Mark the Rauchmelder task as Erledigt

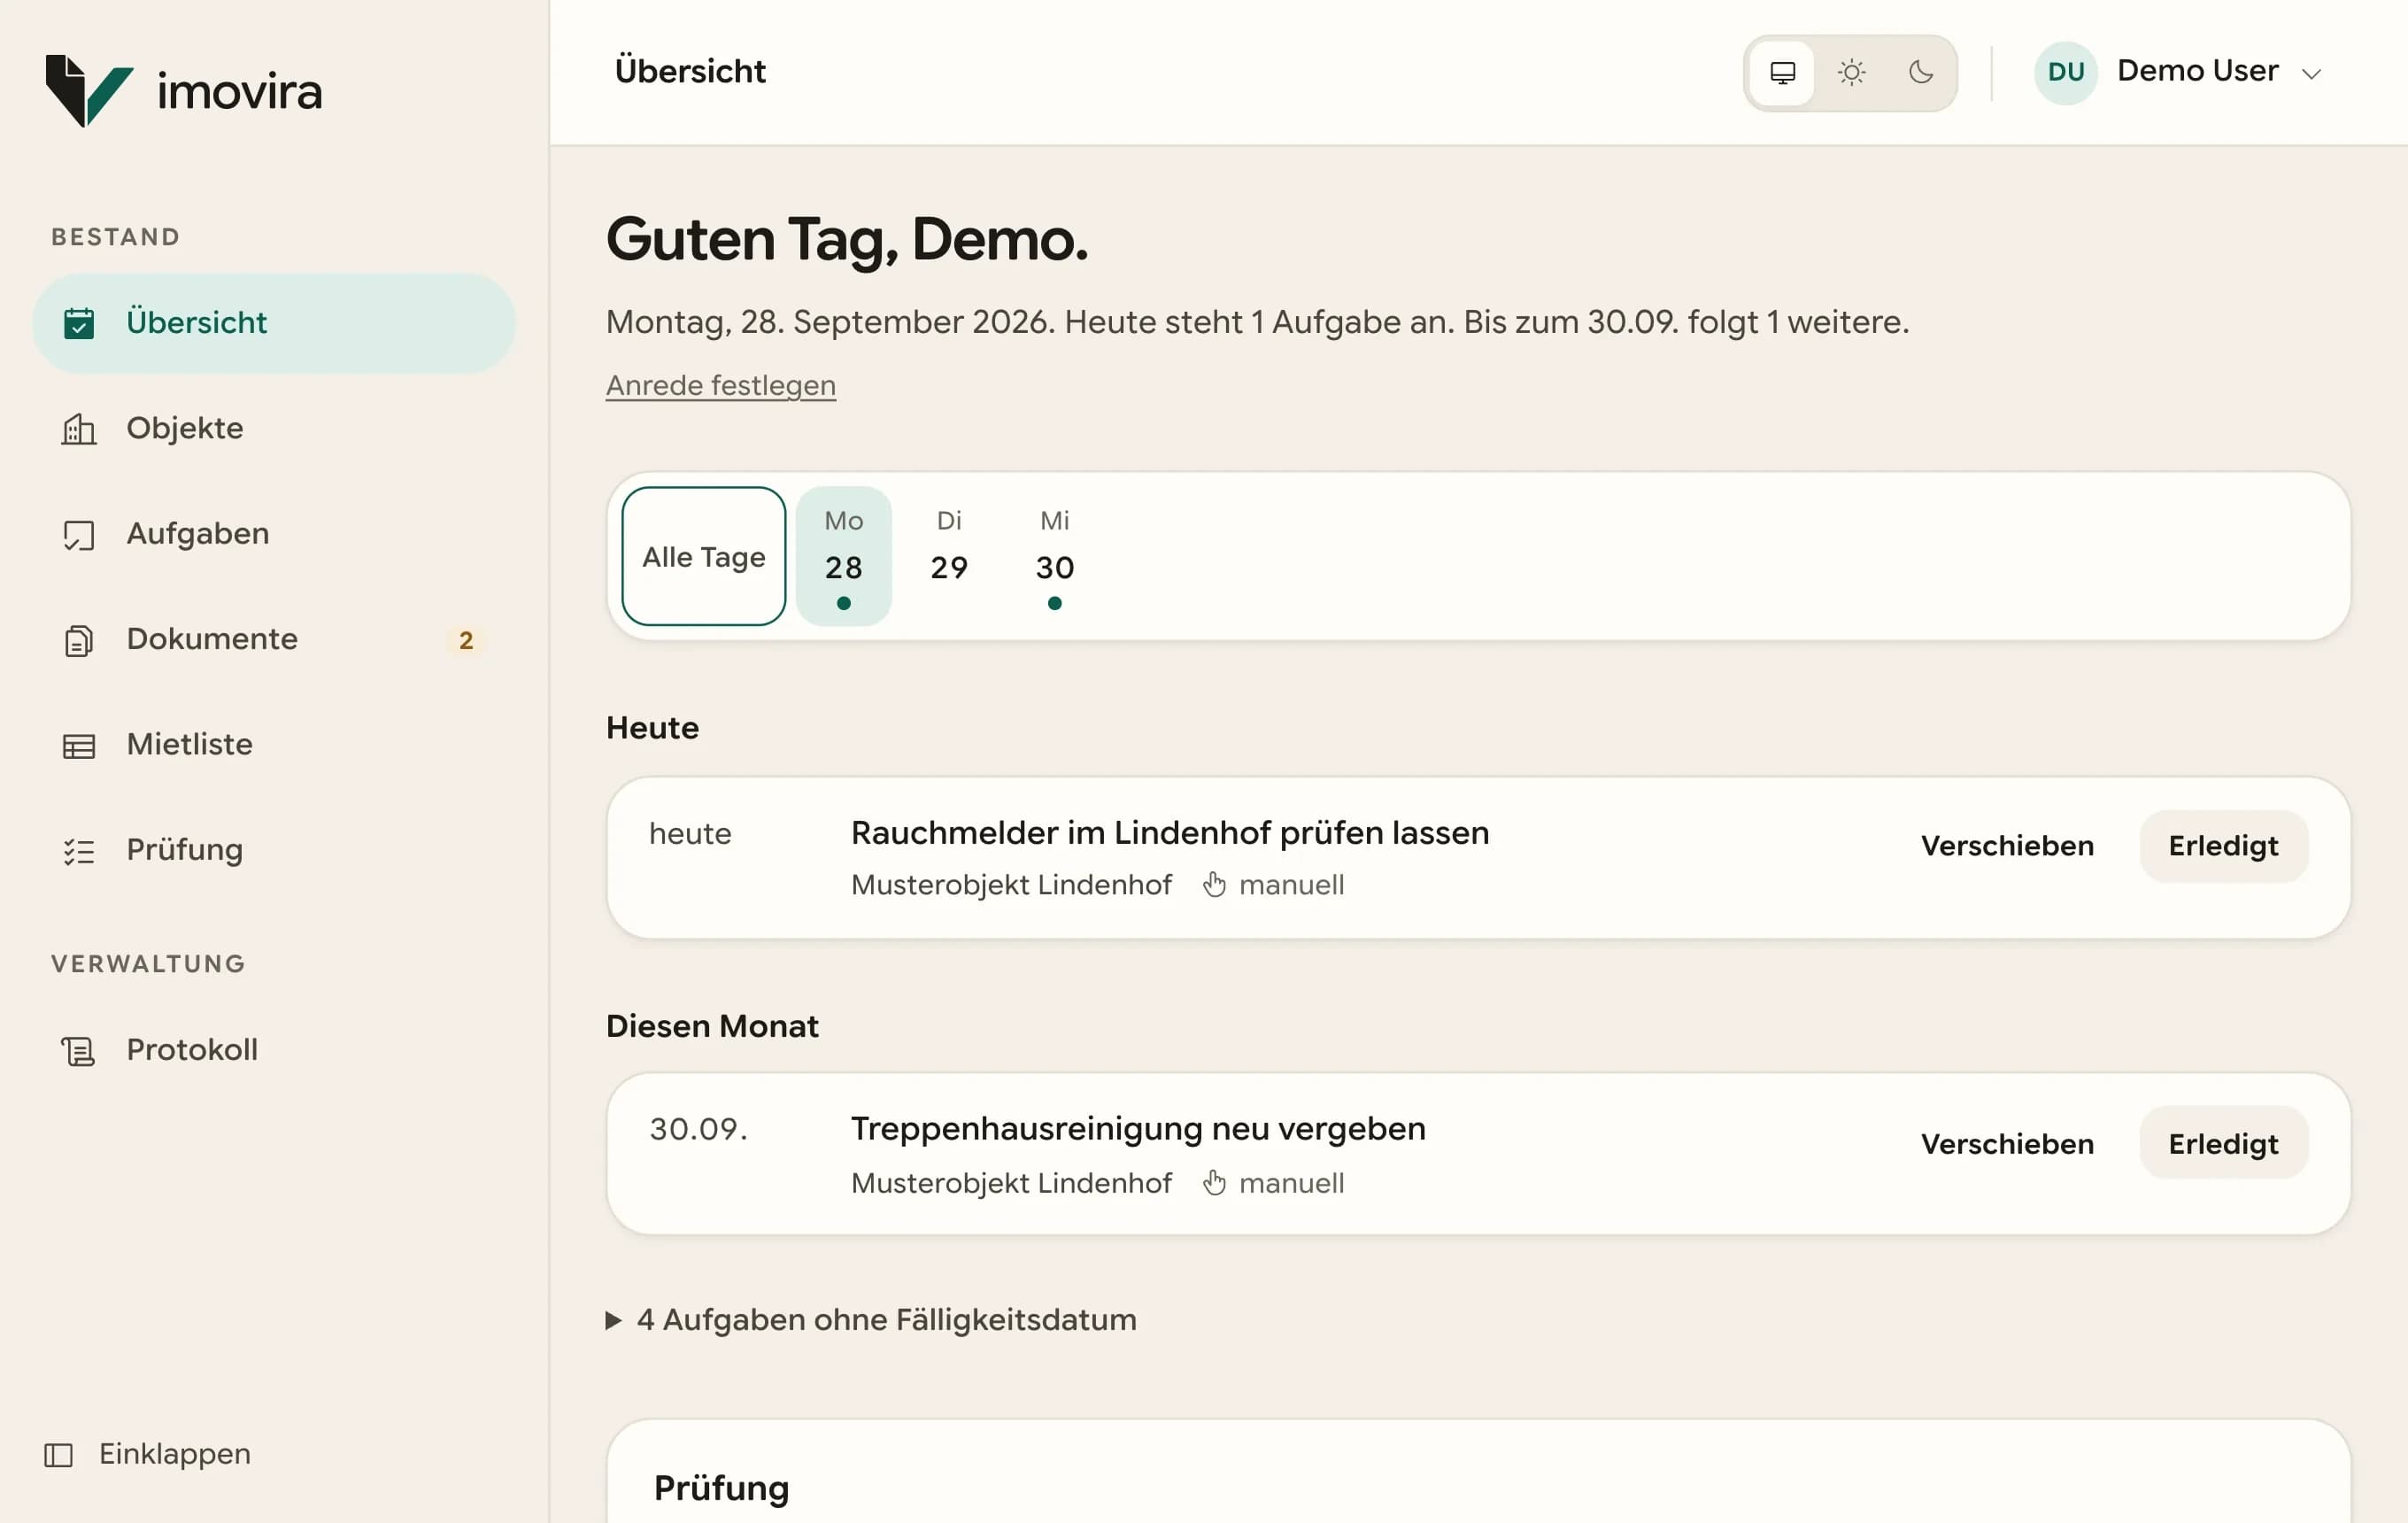2223,846
